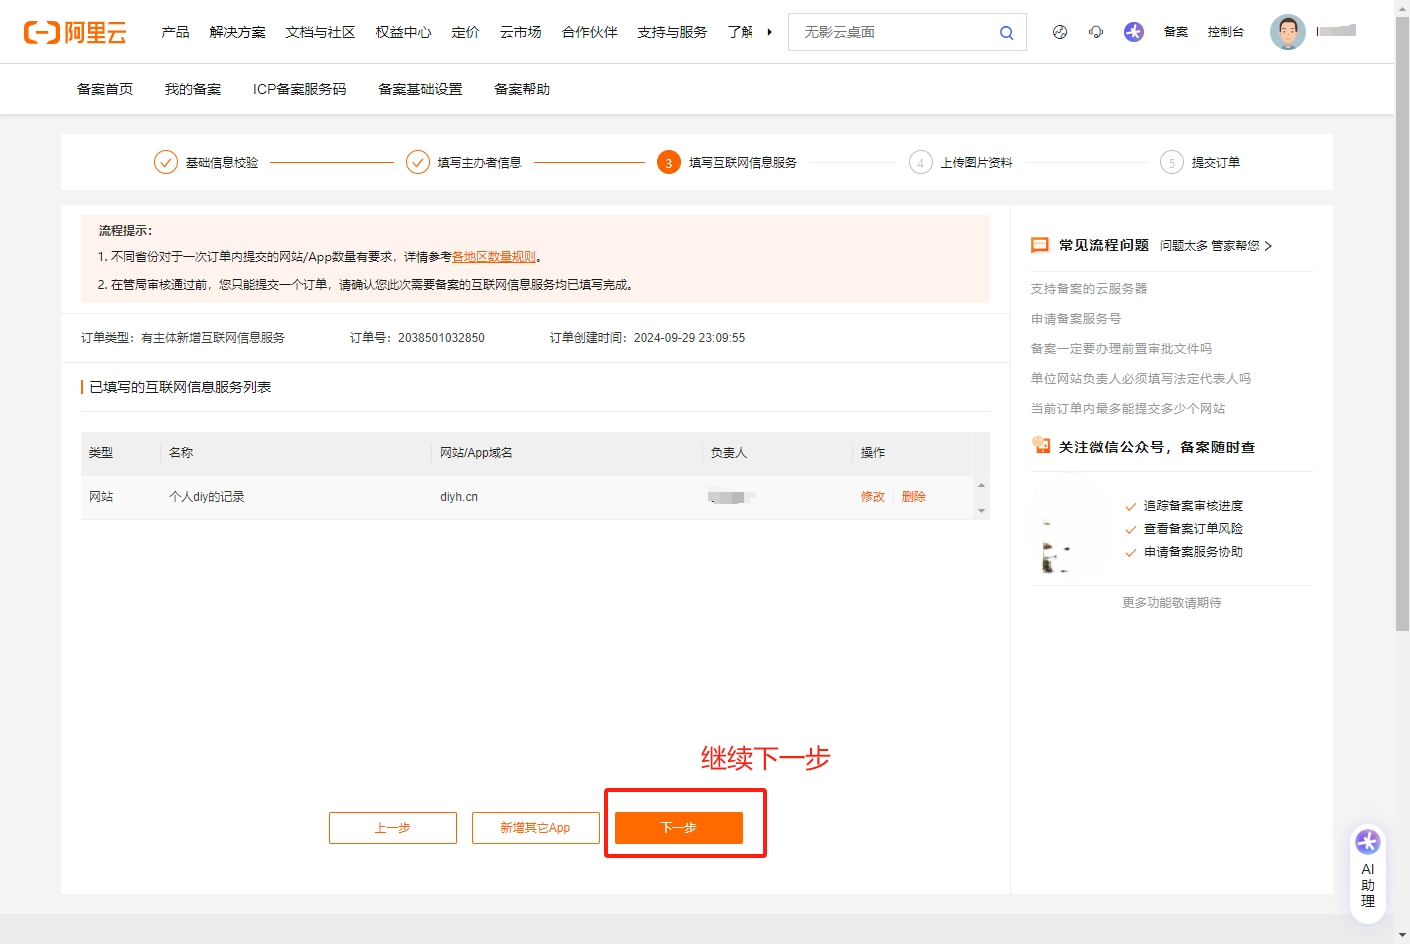This screenshot has width=1410, height=944.
Task: Expand the 了解 arrow in the navbar
Action: (768, 31)
